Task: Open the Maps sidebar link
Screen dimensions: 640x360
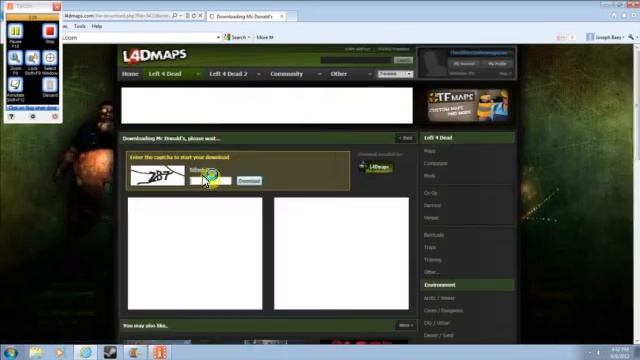Action: tap(429, 151)
